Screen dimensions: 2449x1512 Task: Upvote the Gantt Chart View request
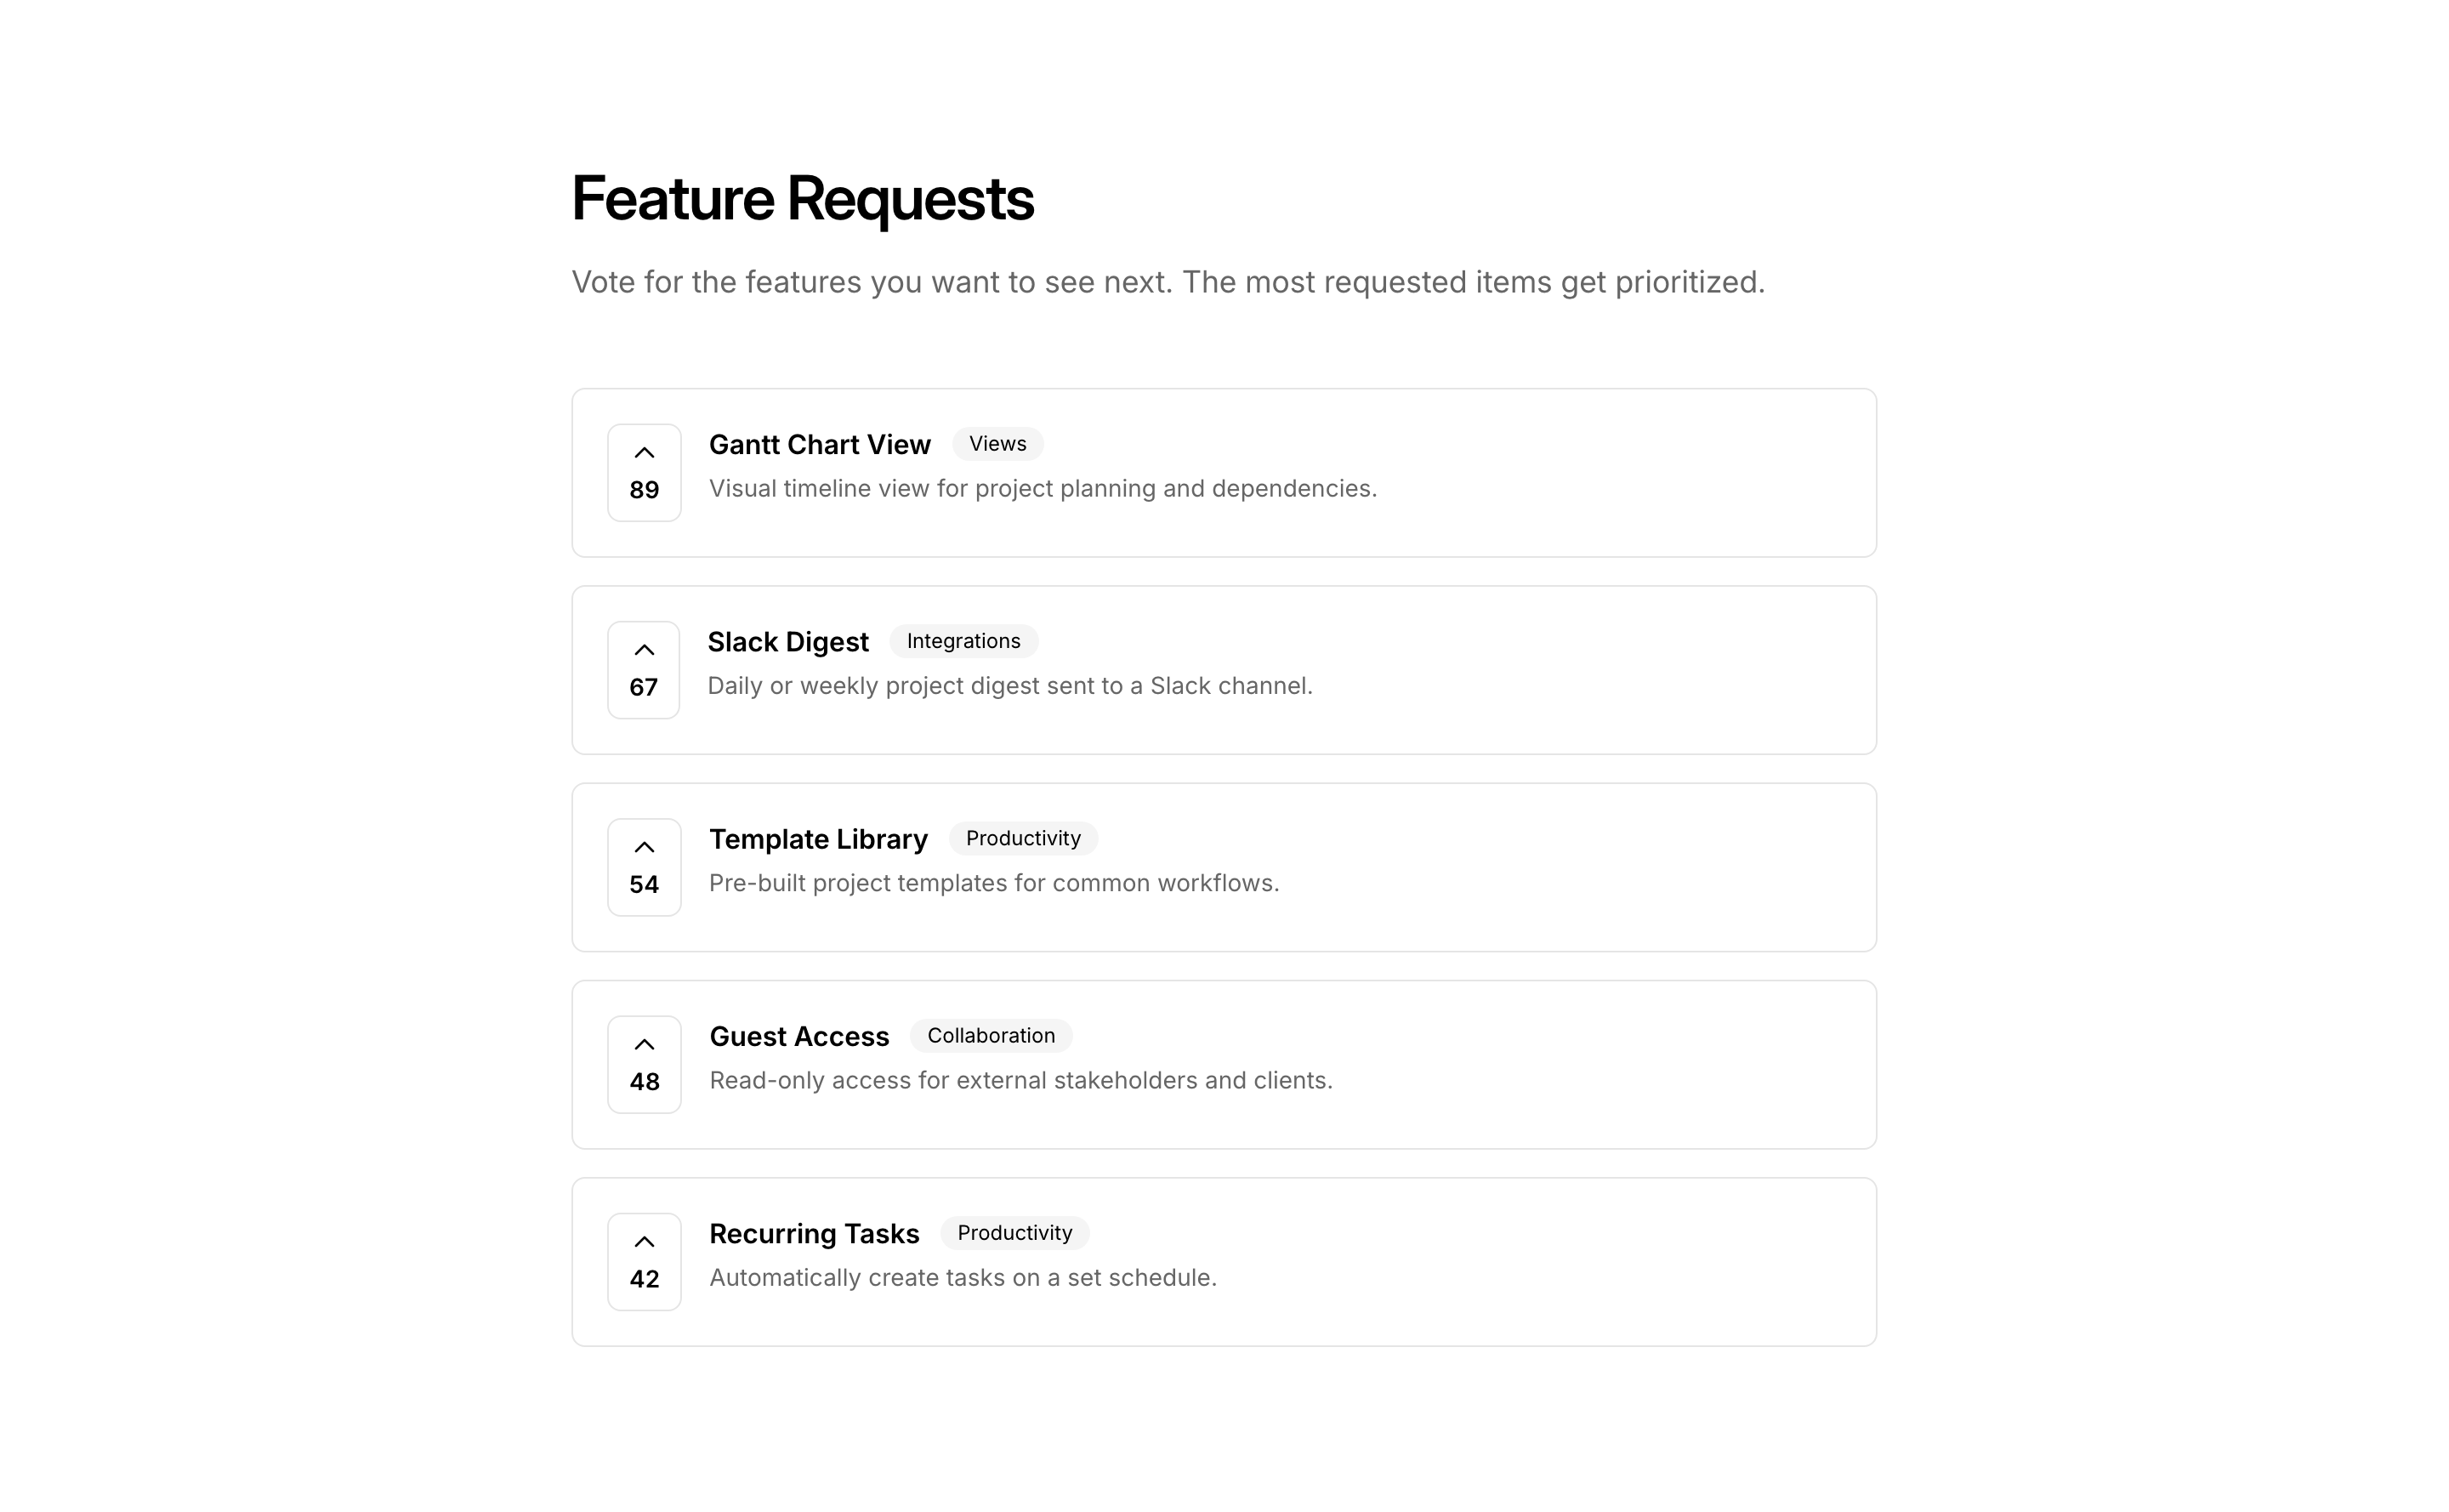tap(644, 454)
